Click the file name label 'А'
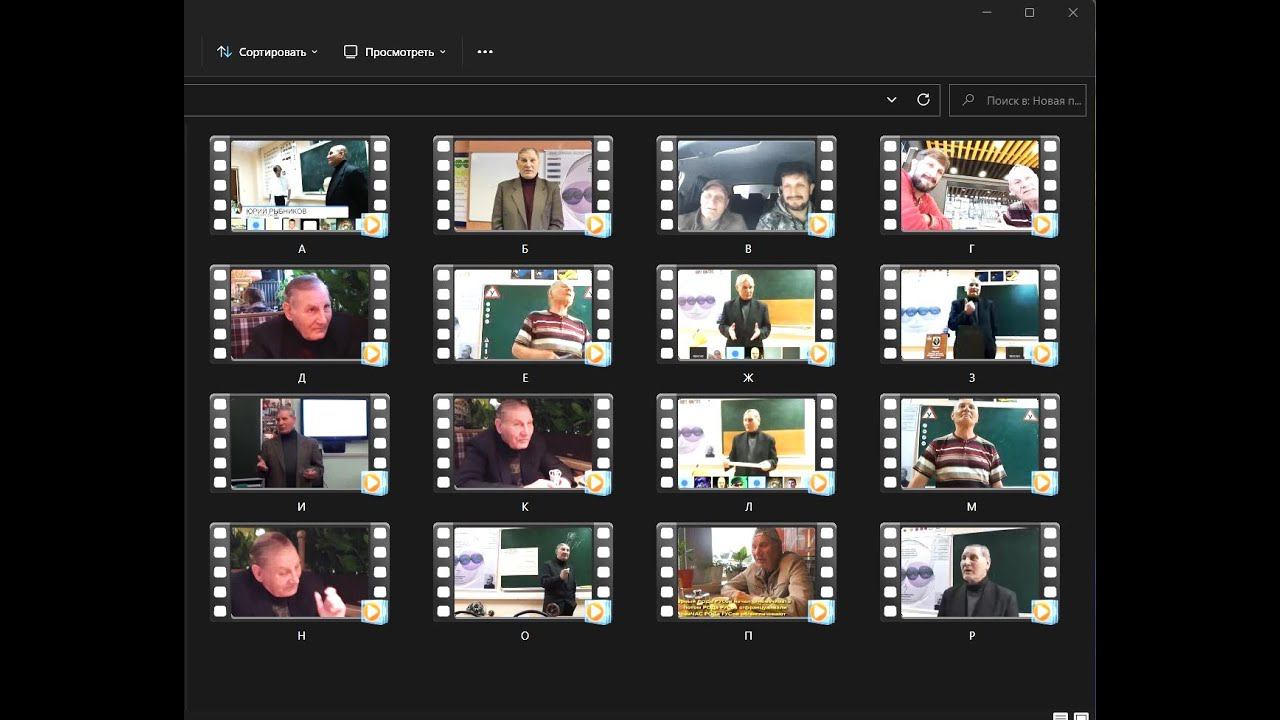Image resolution: width=1280 pixels, height=720 pixels. coord(302,249)
